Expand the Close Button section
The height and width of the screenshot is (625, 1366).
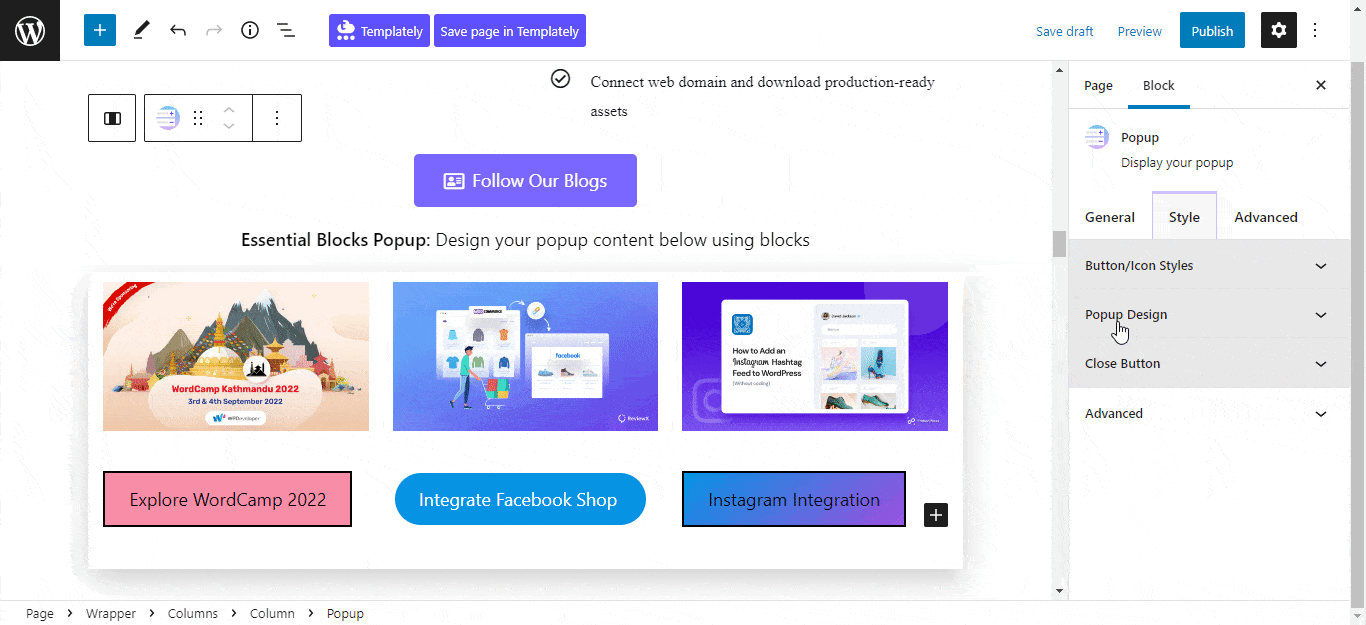click(1209, 364)
